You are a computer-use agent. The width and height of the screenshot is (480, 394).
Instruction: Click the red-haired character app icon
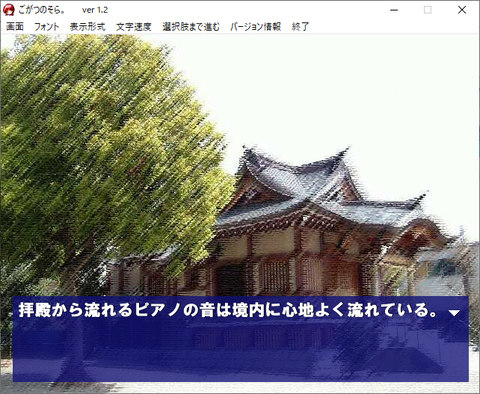pos(9,10)
